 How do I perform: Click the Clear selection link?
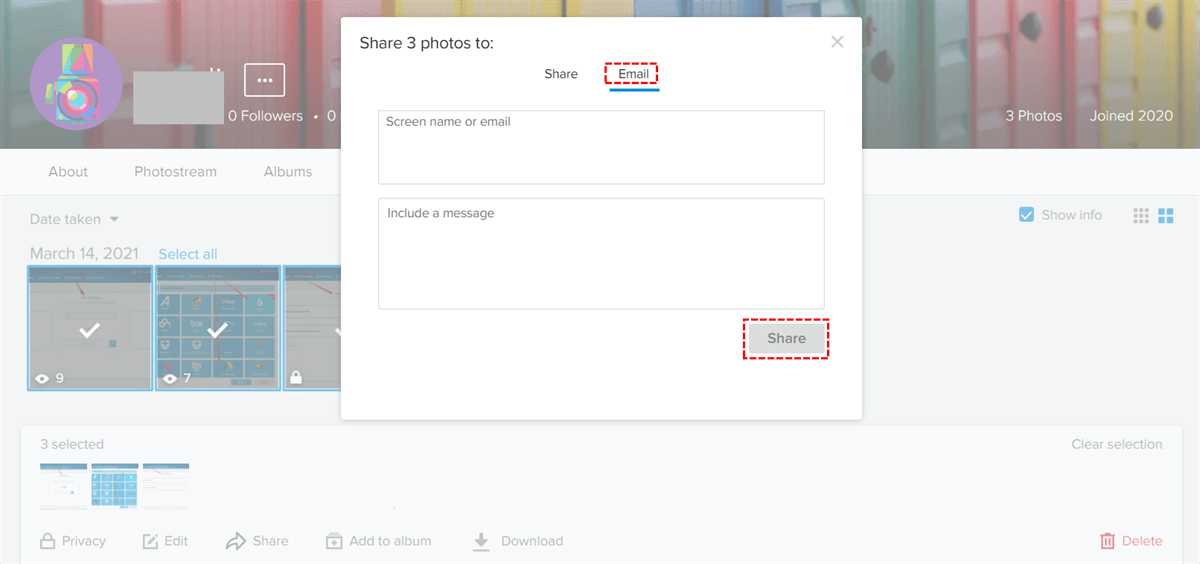click(x=1116, y=444)
